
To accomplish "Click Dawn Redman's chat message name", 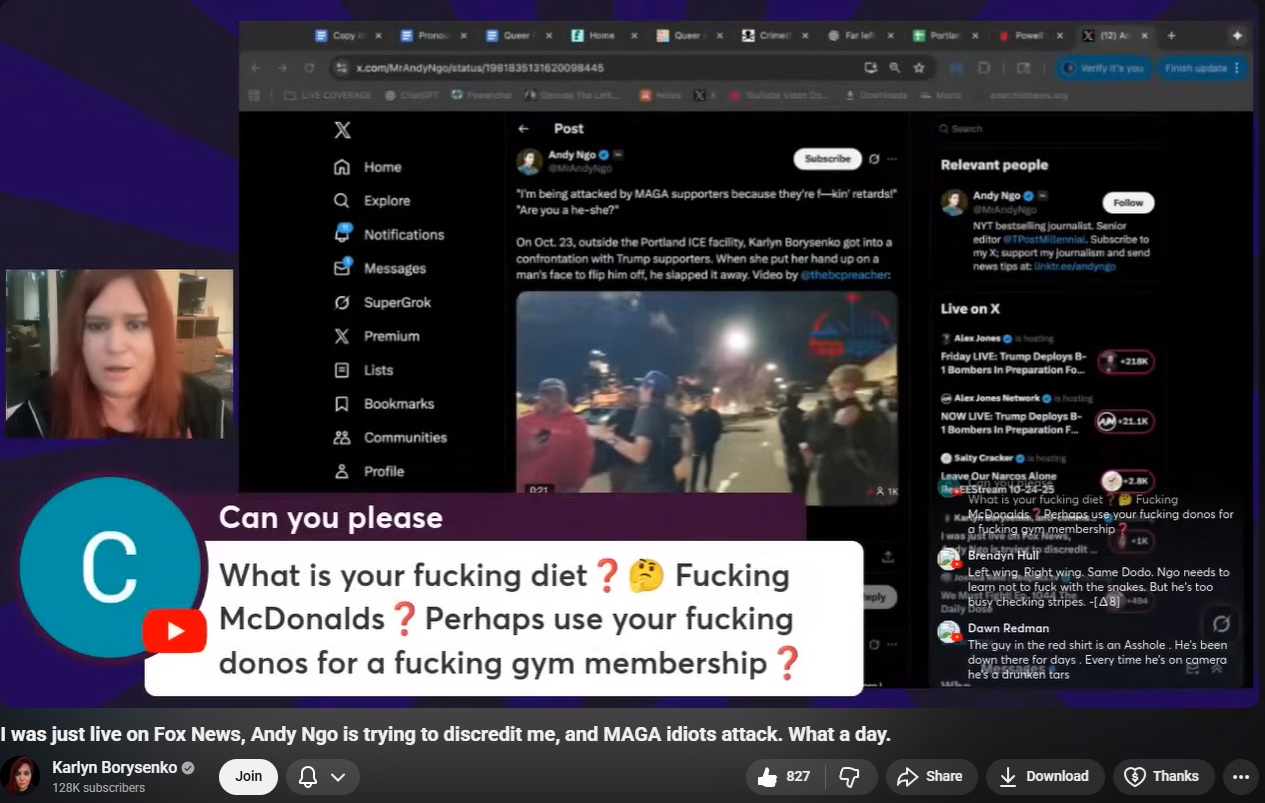I will [1008, 628].
